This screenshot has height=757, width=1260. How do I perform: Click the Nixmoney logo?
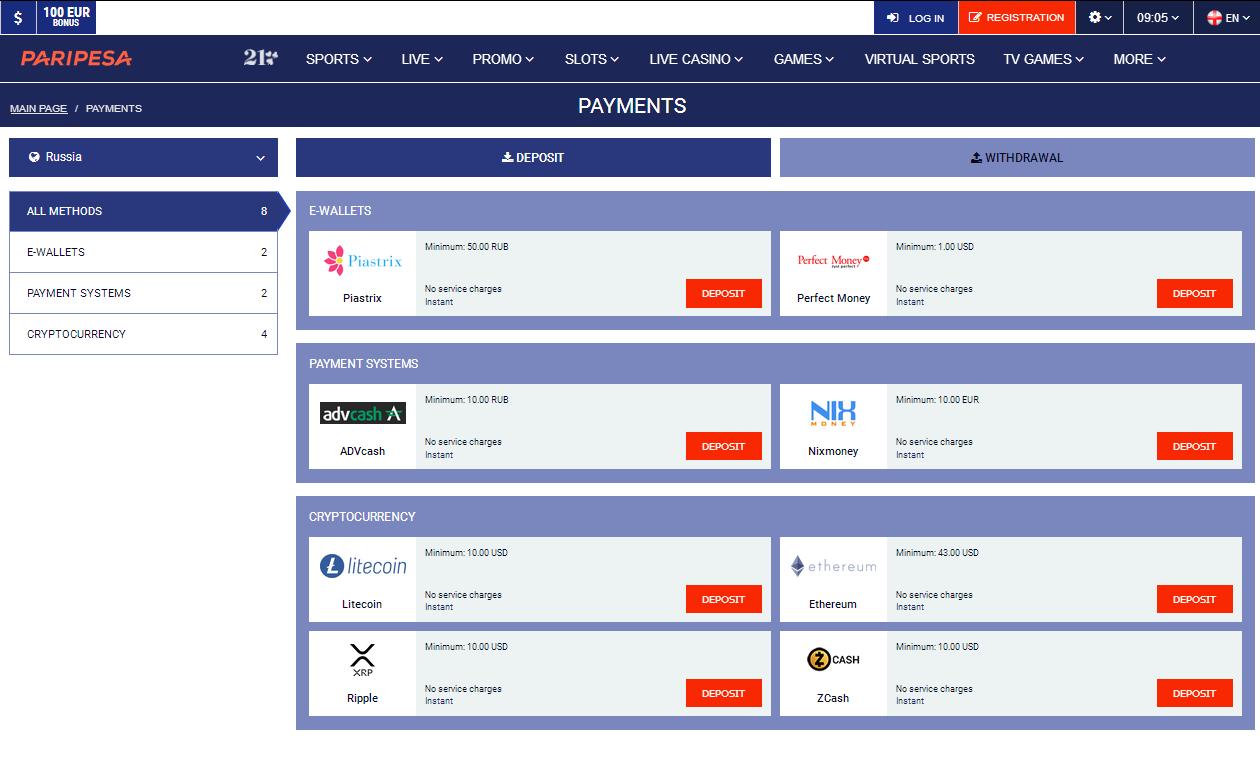[x=833, y=413]
